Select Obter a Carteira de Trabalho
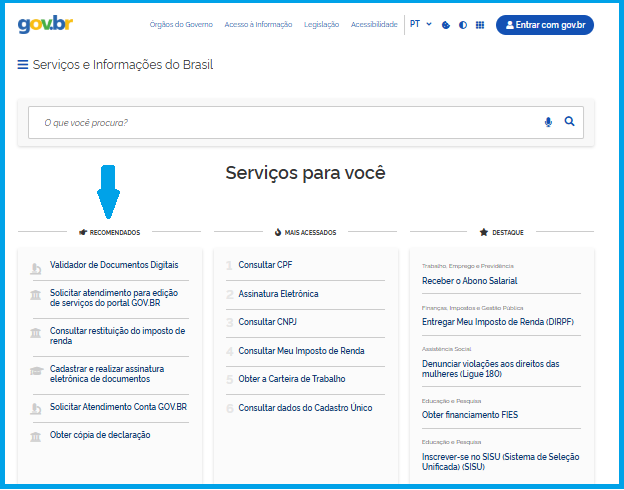The width and height of the screenshot is (624, 490). pos(292,379)
